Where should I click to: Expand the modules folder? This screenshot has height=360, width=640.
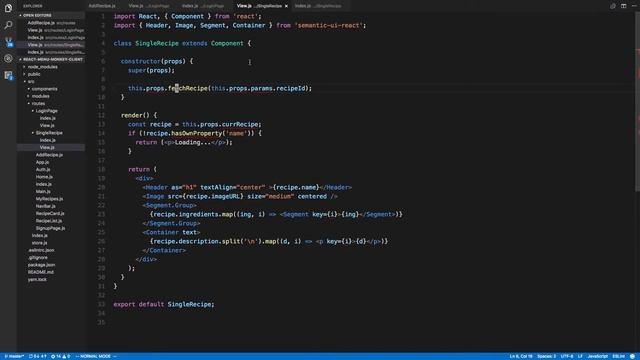40,96
